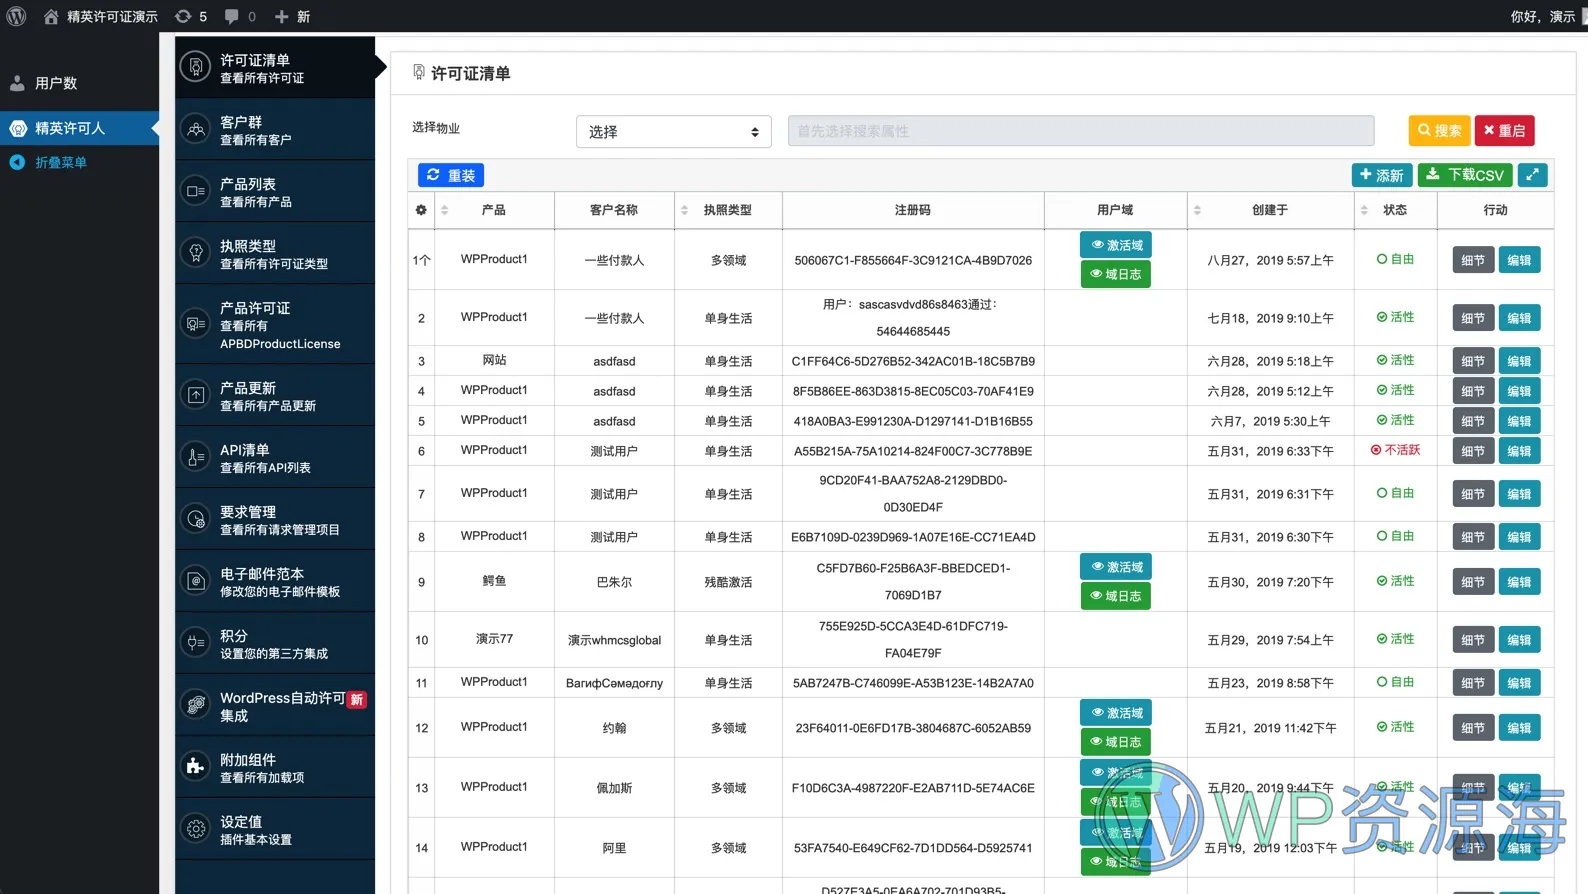Click the red 重启 reset button
This screenshot has width=1588, height=894.
coord(1504,131)
